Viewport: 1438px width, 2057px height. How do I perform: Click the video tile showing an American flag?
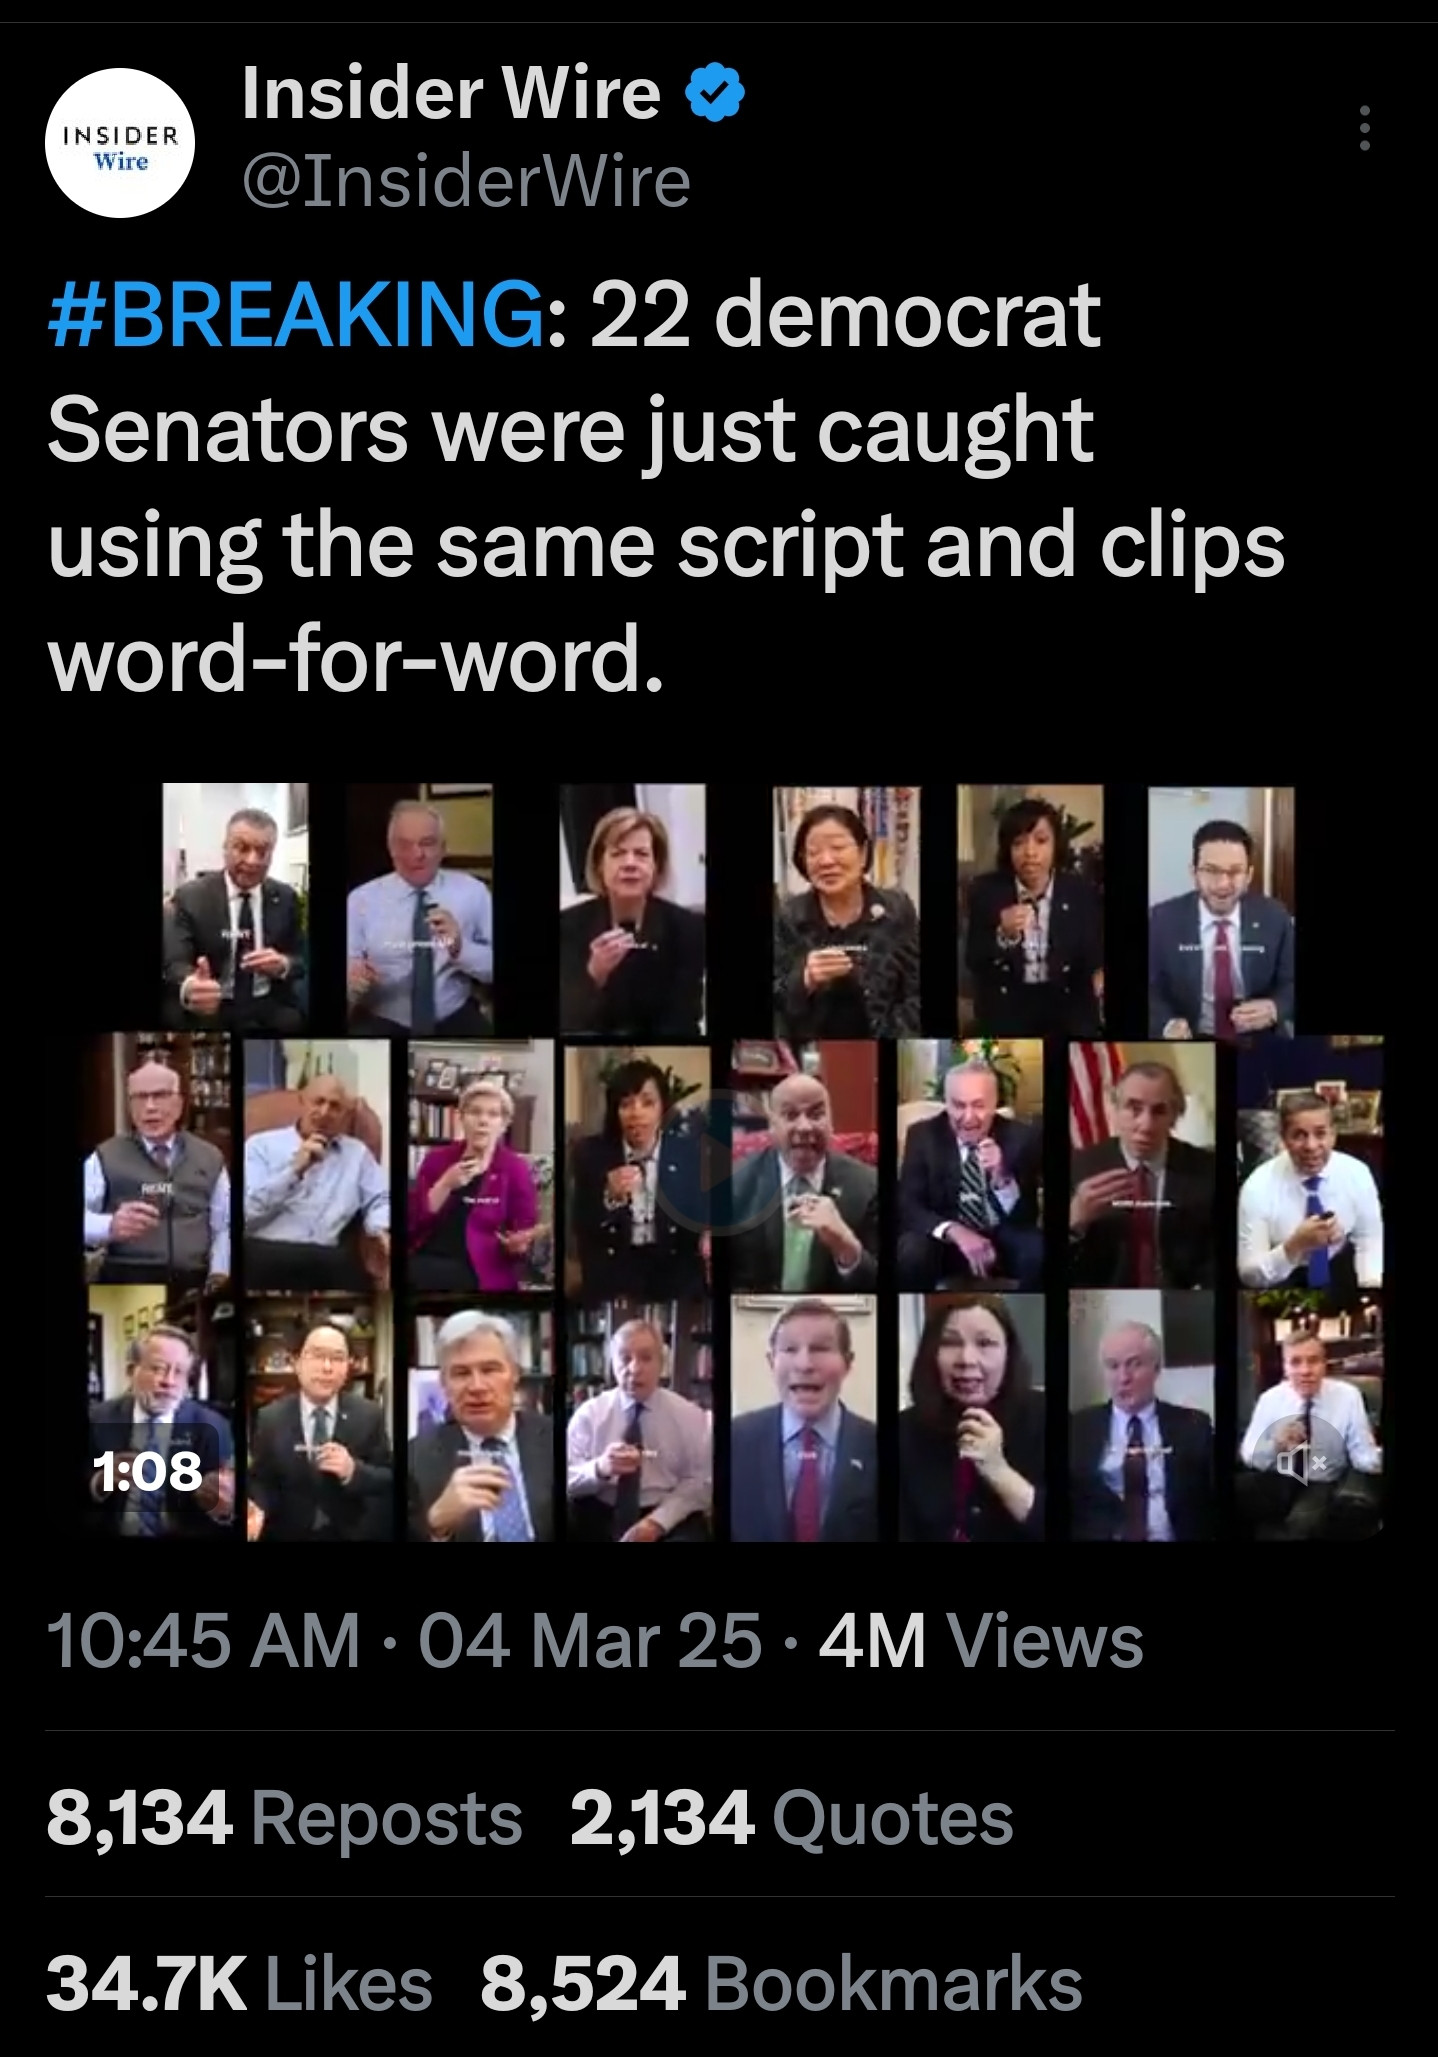pos(1142,1165)
